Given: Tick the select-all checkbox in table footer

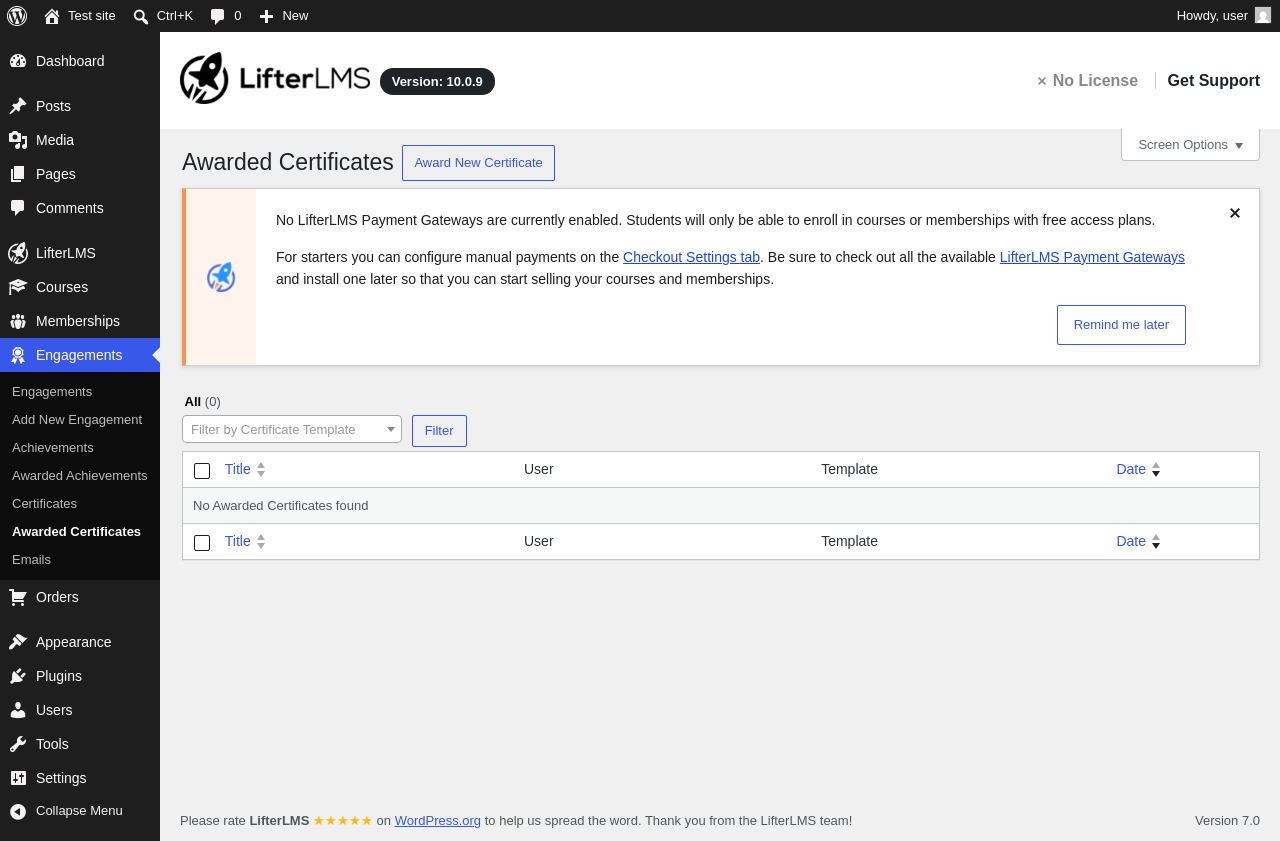Looking at the screenshot, I should [202, 542].
